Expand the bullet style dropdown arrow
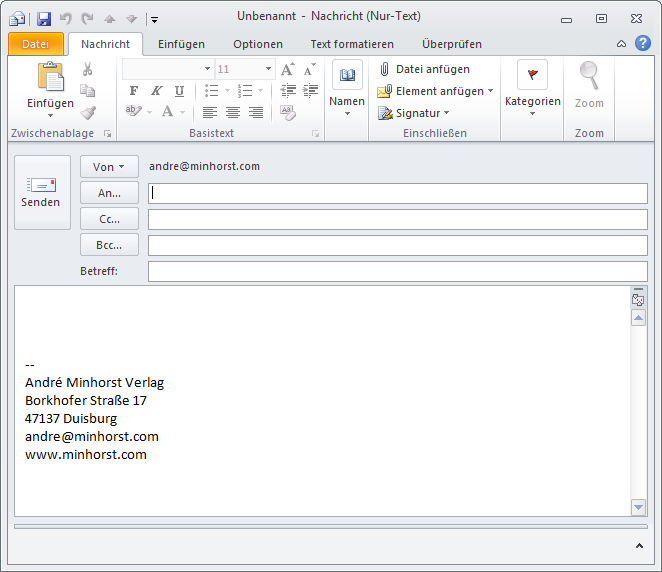The image size is (662, 572). pyautogui.click(x=227, y=90)
